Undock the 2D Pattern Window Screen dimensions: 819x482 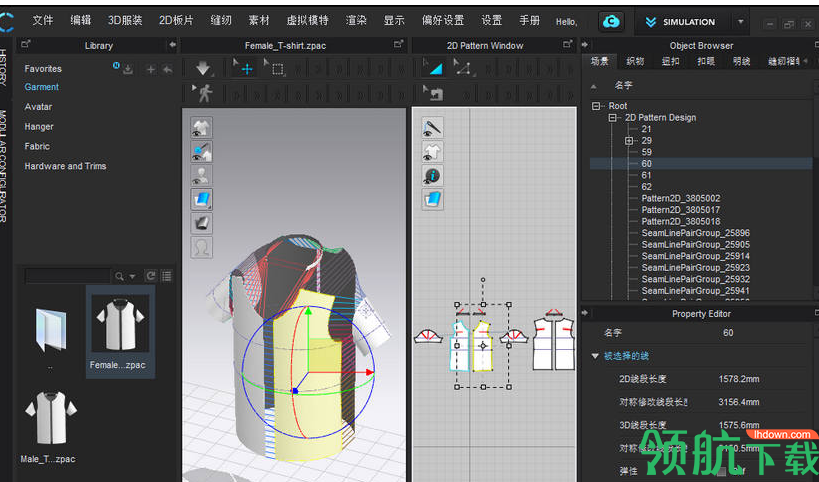click(568, 45)
